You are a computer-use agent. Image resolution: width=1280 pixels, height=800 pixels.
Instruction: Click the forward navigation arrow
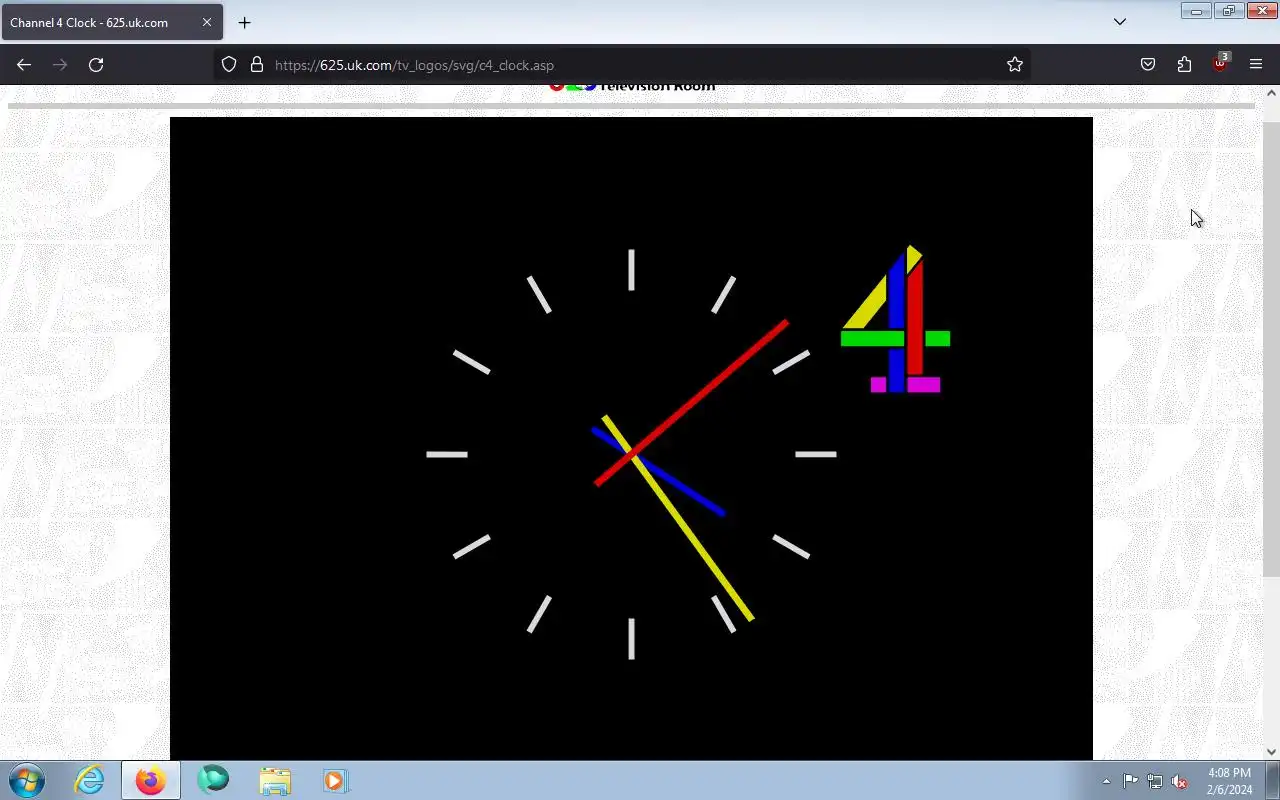(x=60, y=65)
